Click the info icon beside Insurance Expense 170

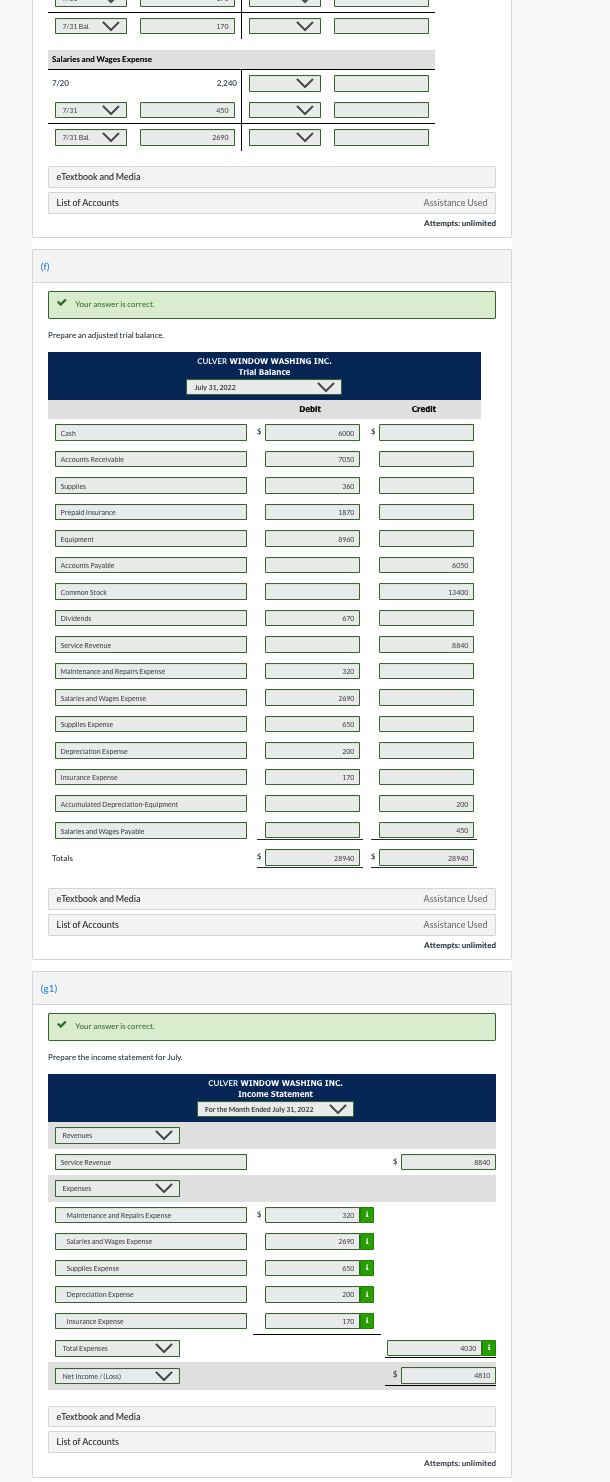(367, 1320)
